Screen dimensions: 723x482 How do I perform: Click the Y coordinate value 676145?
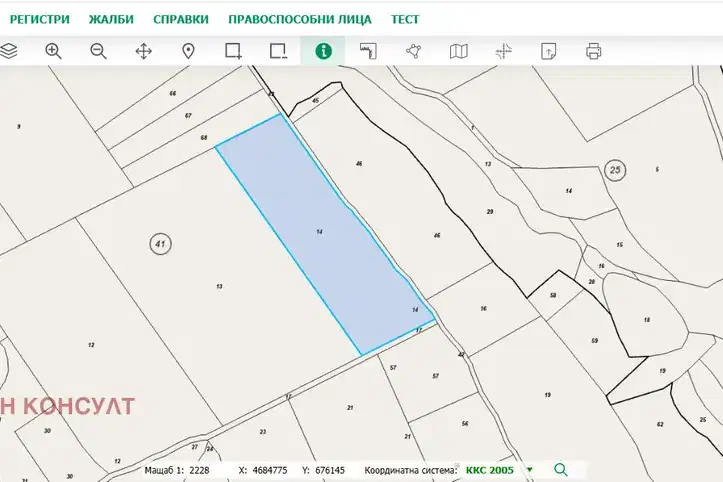pyautogui.click(x=330, y=470)
